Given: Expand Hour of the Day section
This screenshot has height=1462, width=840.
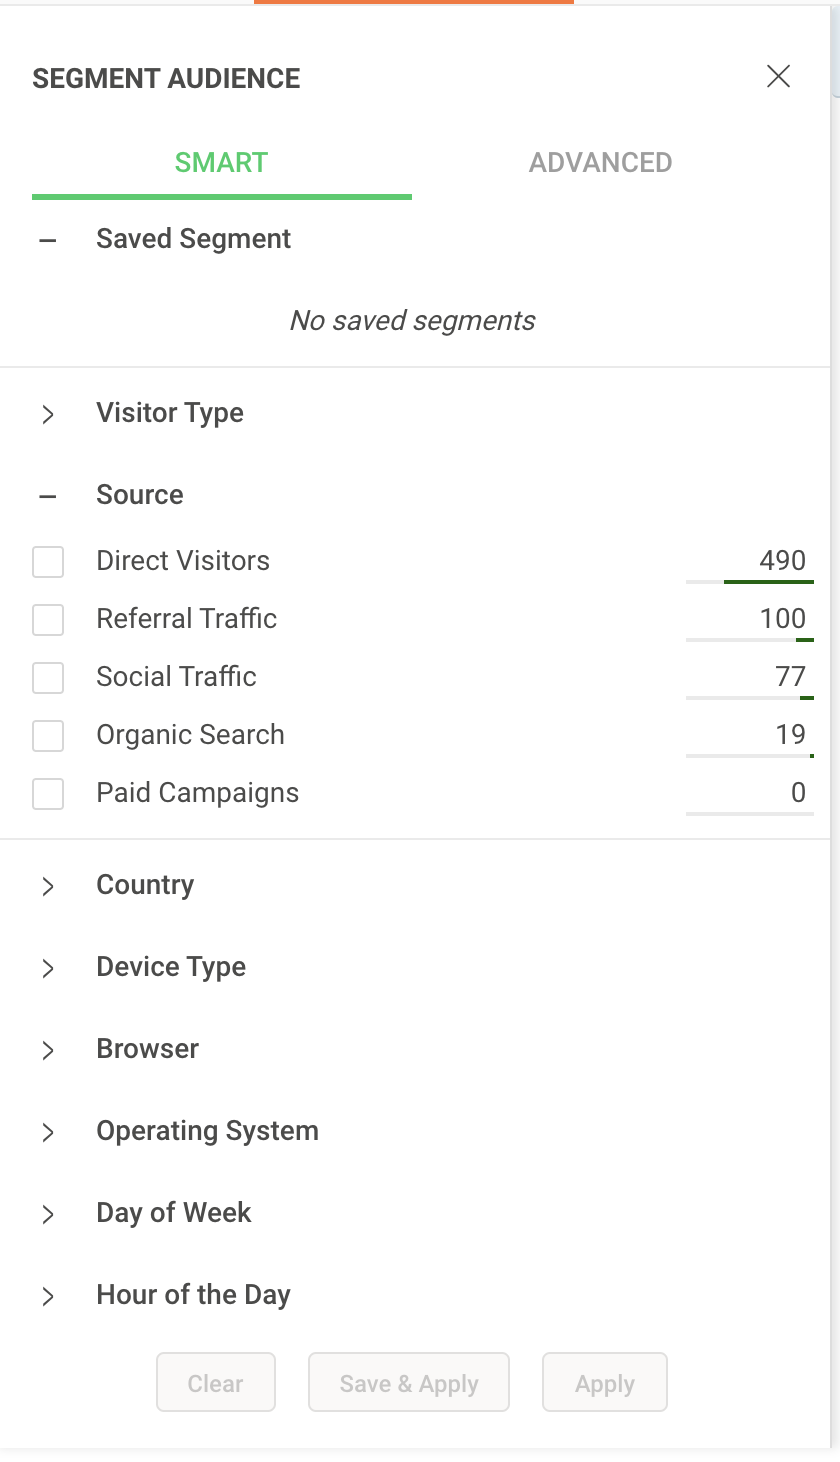Looking at the screenshot, I should 48,1296.
